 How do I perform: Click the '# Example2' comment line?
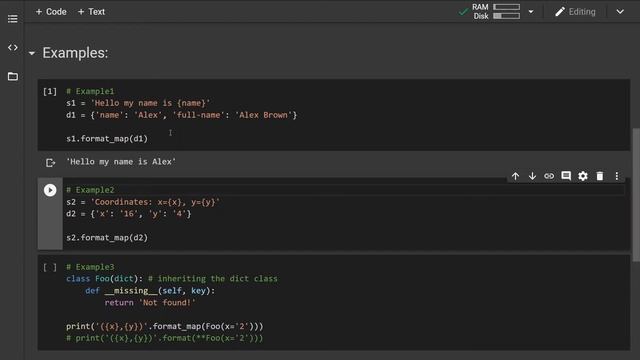tap(90, 190)
